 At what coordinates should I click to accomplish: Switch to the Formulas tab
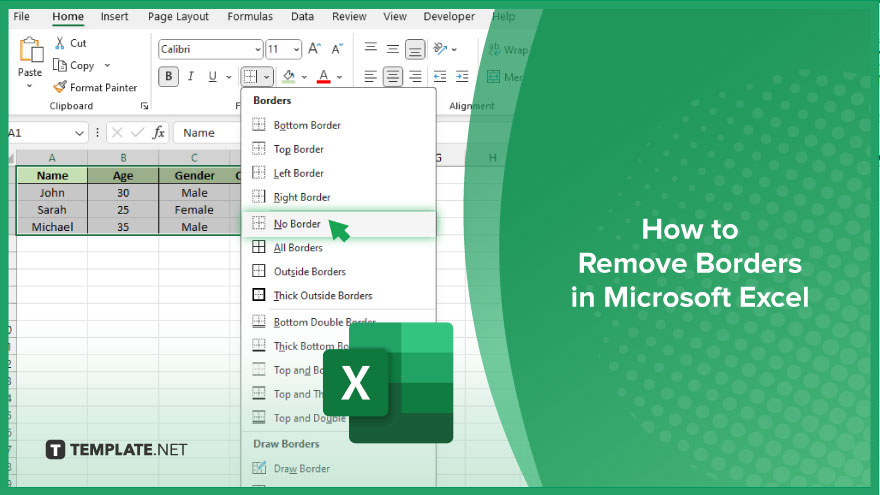(x=250, y=16)
